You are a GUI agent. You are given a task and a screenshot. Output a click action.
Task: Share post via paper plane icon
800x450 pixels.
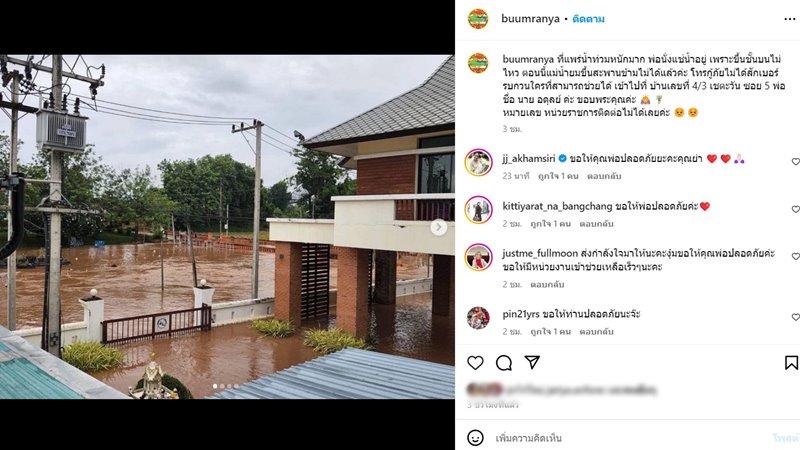(x=532, y=362)
